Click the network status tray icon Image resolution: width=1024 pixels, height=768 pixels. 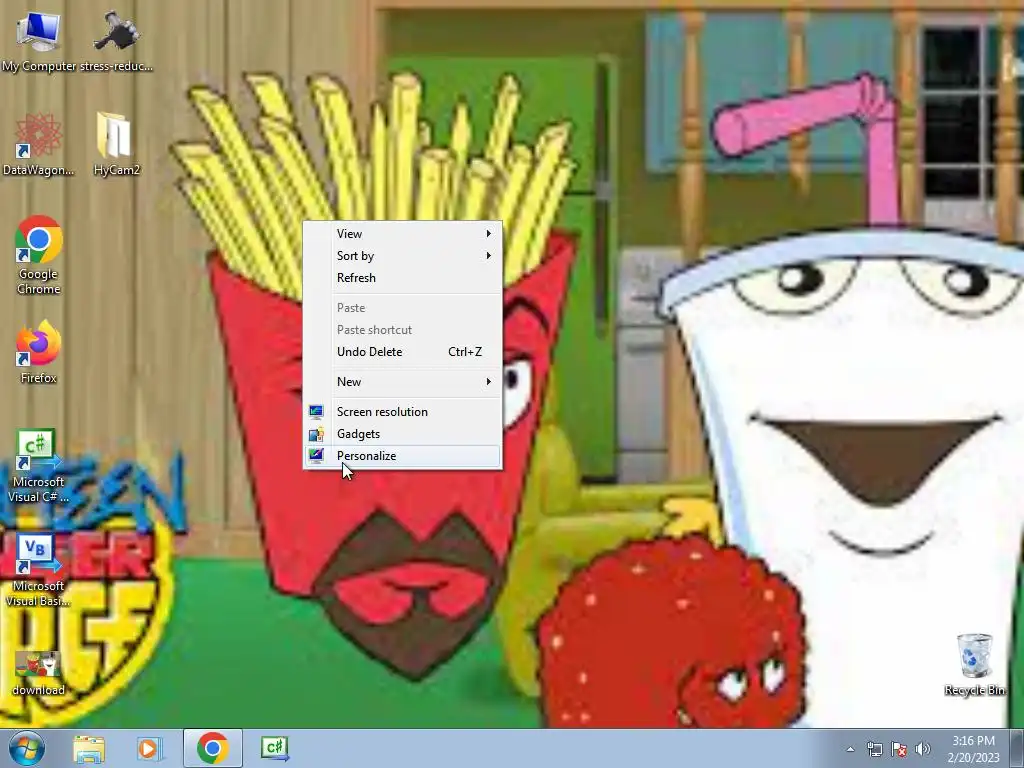click(x=874, y=749)
